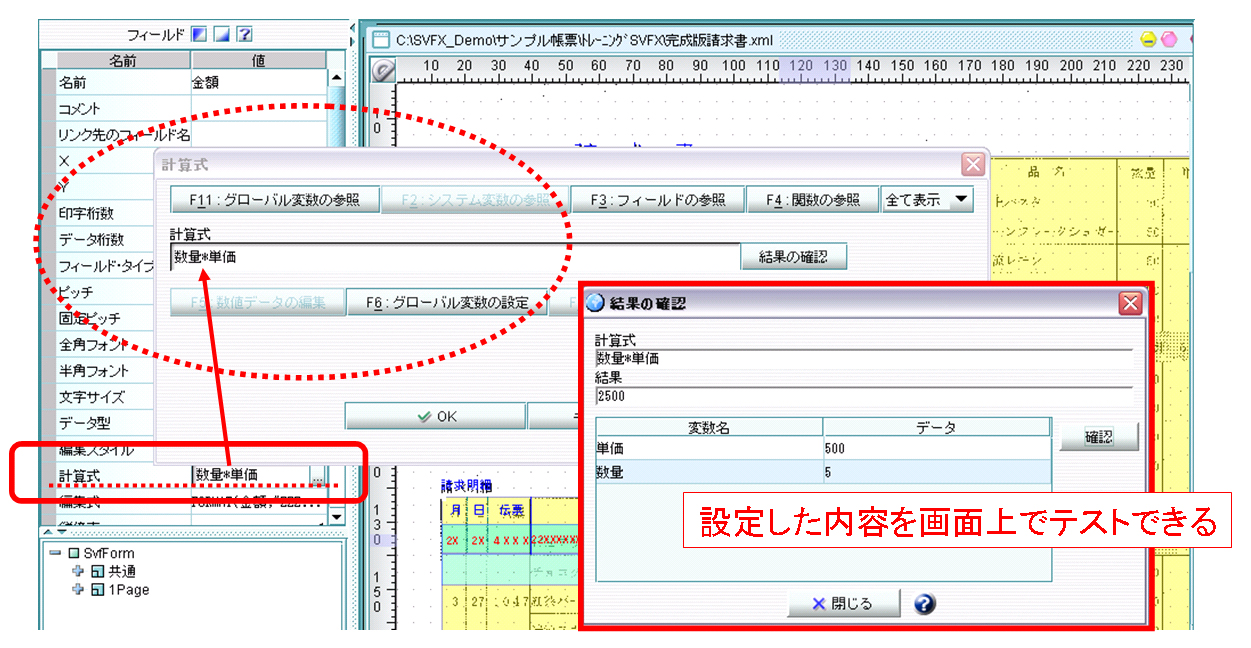Open the question mark help icon in フィールド panel
The image size is (1251, 648).
tap(244, 34)
